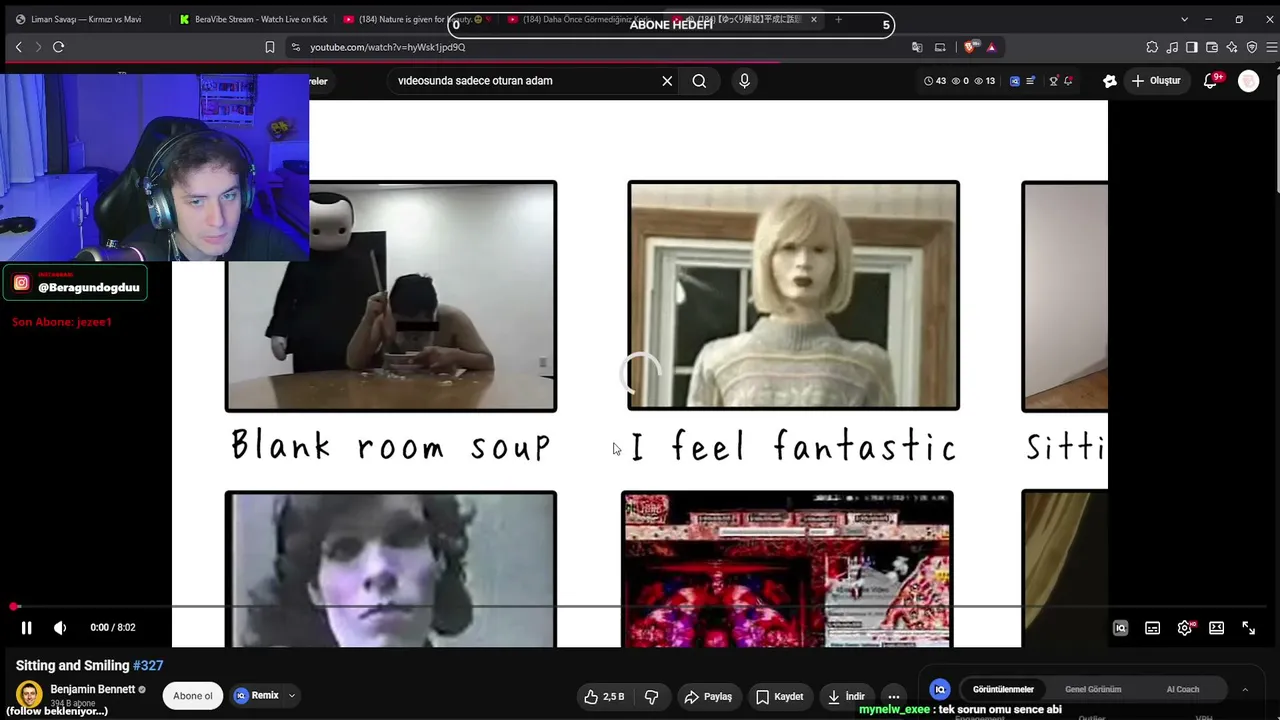Screen dimensions: 1280x720
Task: Open the browser main hamburger menu
Action: pyautogui.click(x=1272, y=47)
